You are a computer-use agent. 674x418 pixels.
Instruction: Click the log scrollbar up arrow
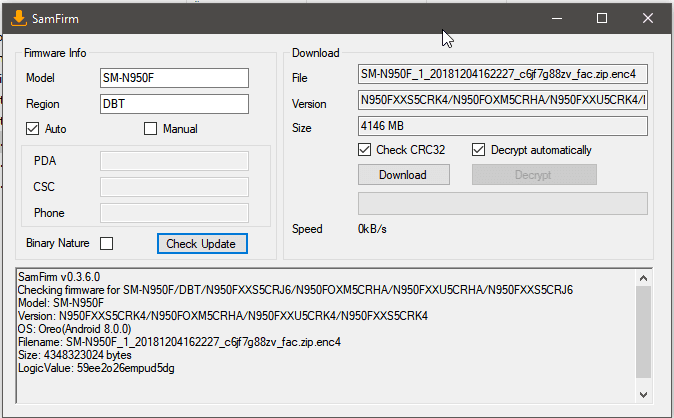(643, 278)
